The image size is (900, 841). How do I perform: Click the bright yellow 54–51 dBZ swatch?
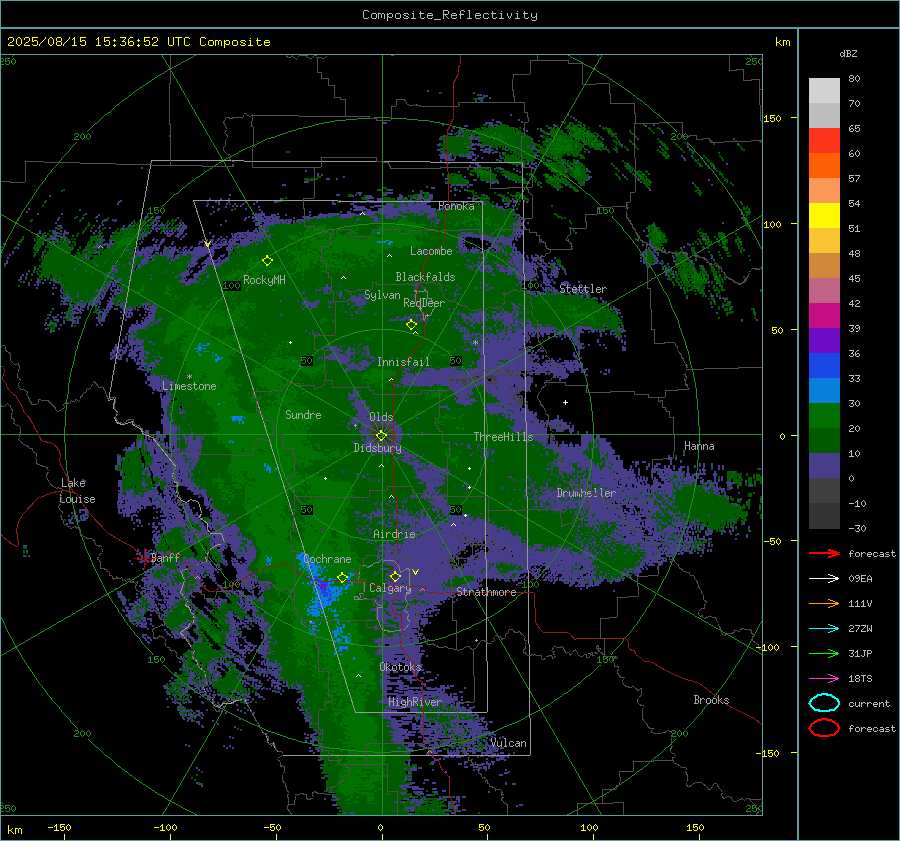click(824, 216)
